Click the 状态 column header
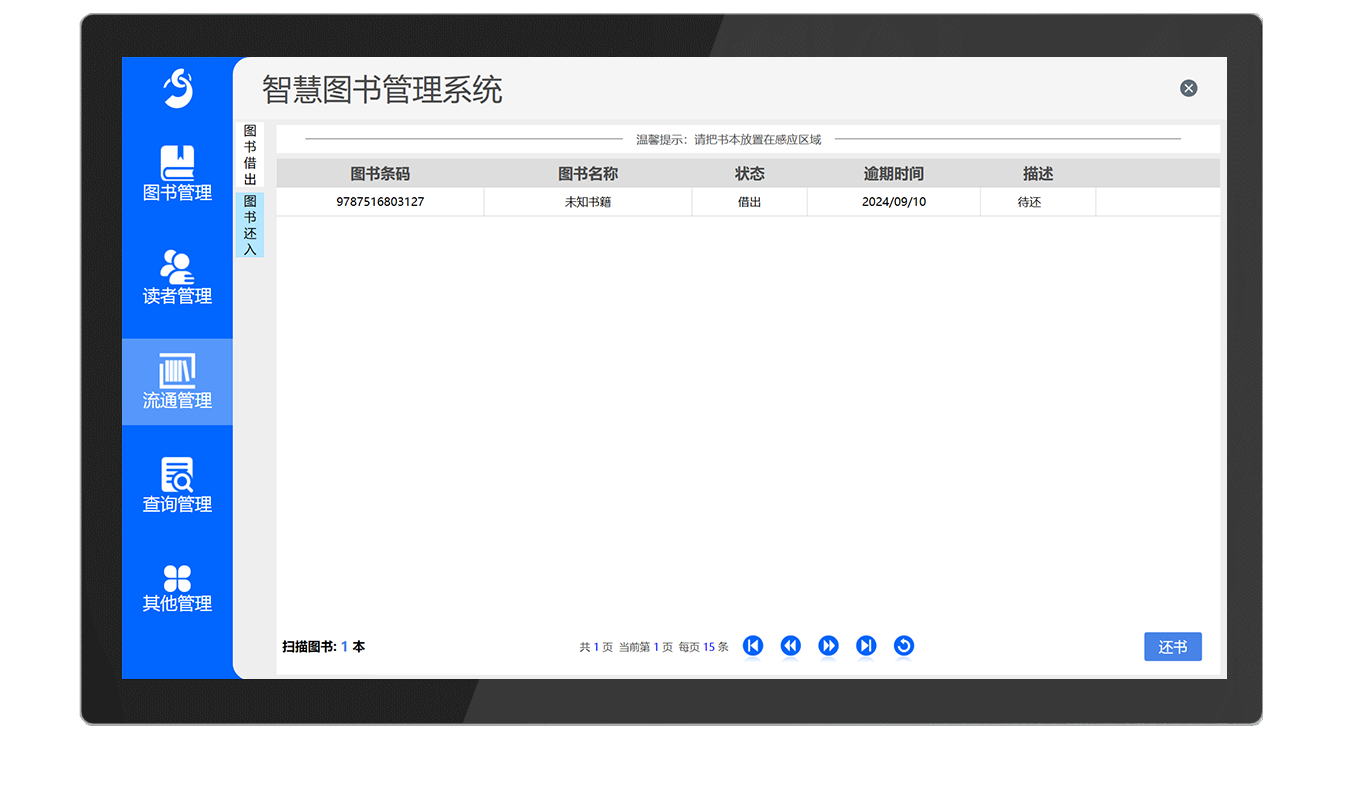 point(750,172)
